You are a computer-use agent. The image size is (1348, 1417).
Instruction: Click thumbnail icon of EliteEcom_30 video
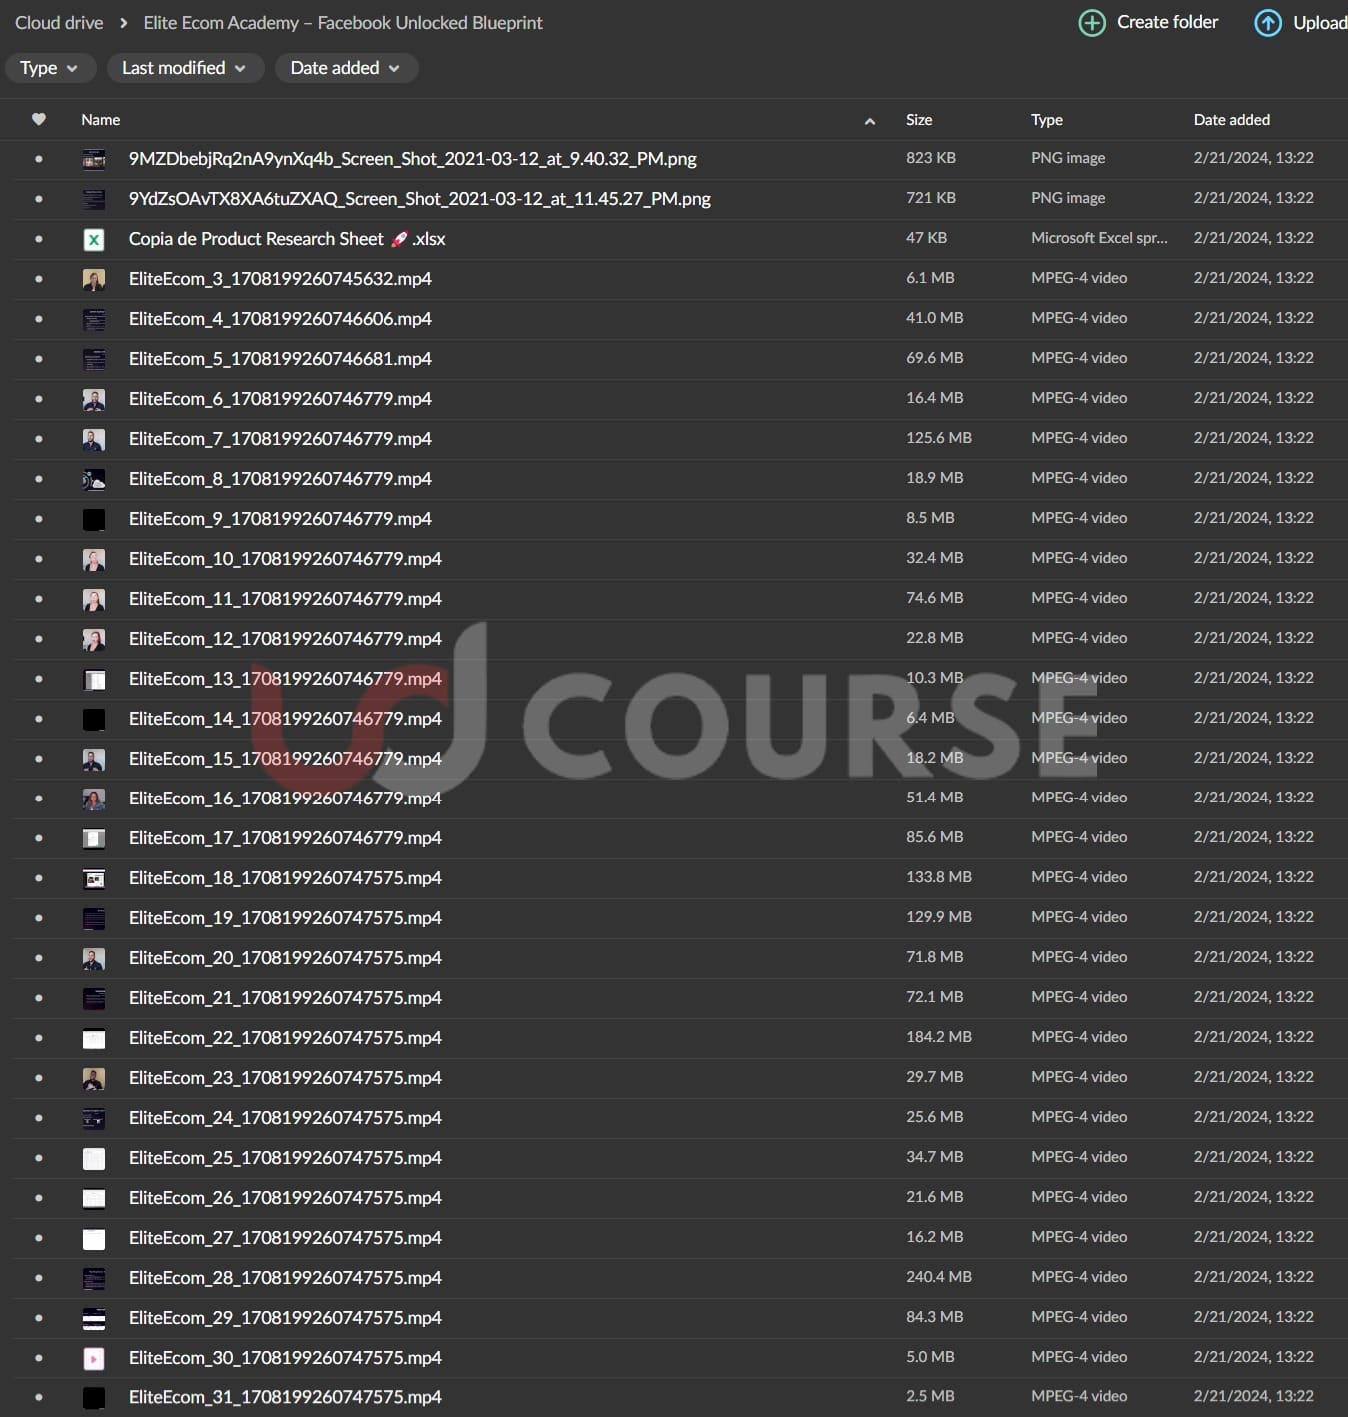(x=94, y=1358)
